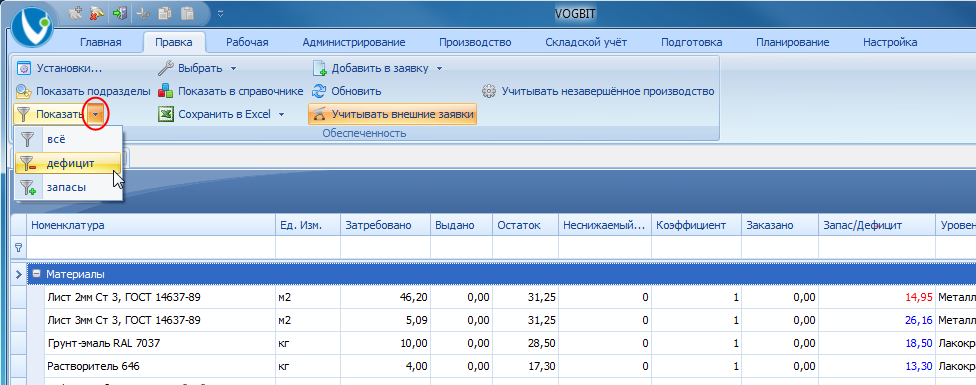Click the Обновить refresh button
Screen dimensions: 976x385
[346, 91]
